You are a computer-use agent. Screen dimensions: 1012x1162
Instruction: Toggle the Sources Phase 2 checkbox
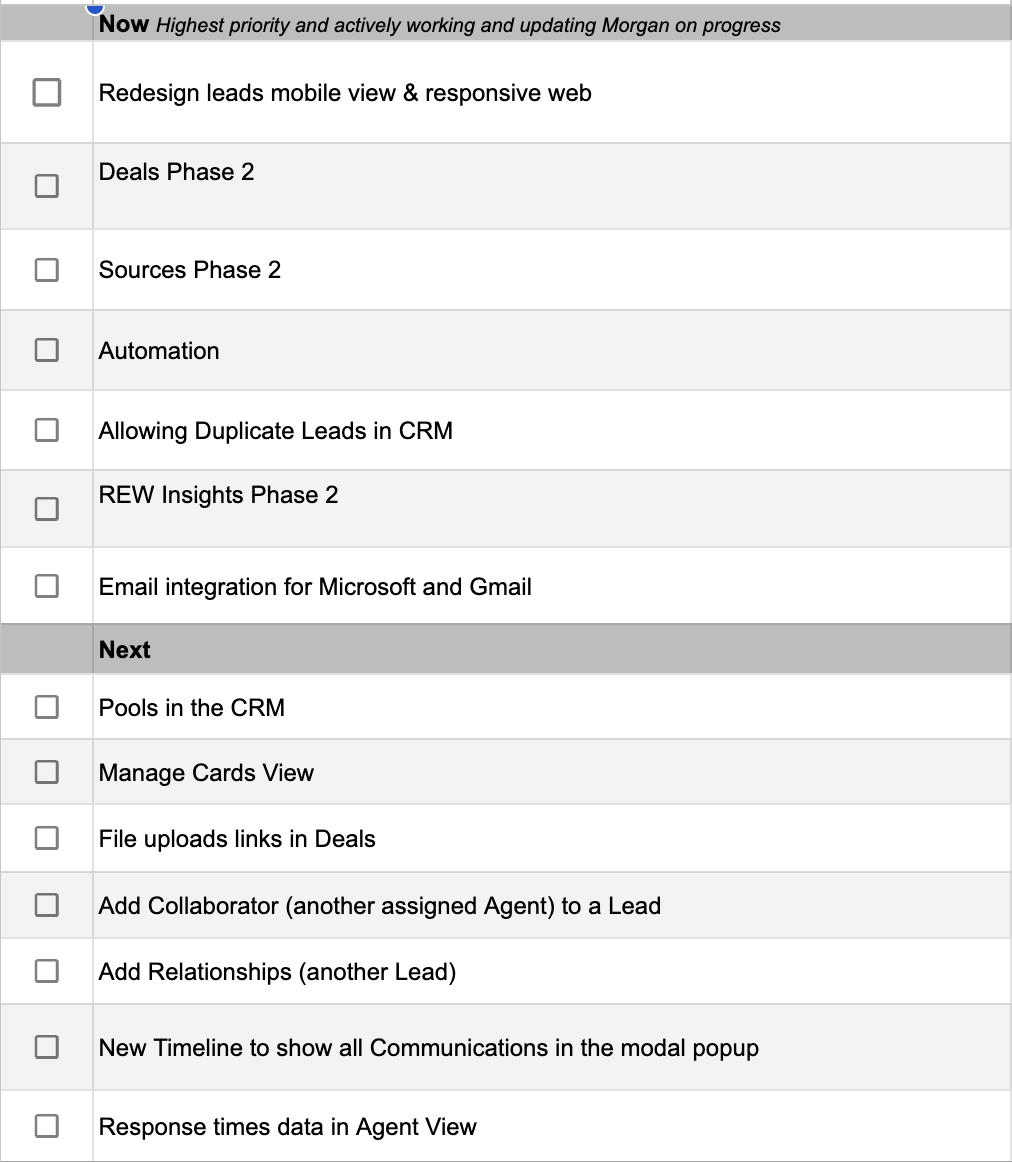[46, 270]
